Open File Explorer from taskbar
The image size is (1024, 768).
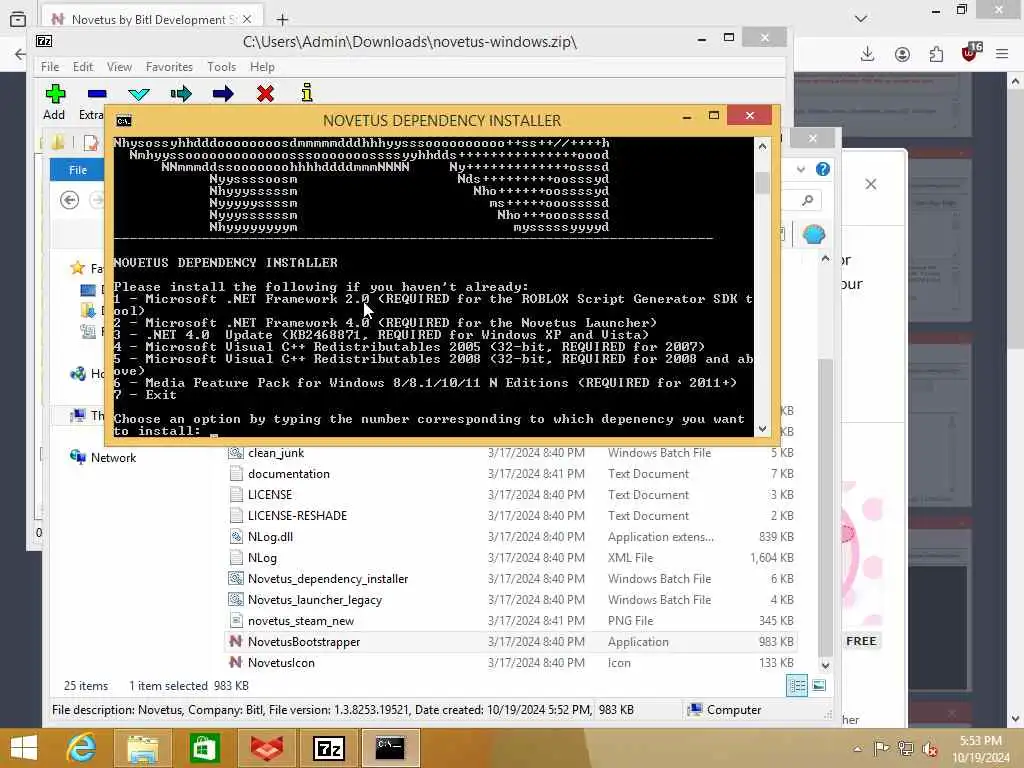(x=142, y=748)
